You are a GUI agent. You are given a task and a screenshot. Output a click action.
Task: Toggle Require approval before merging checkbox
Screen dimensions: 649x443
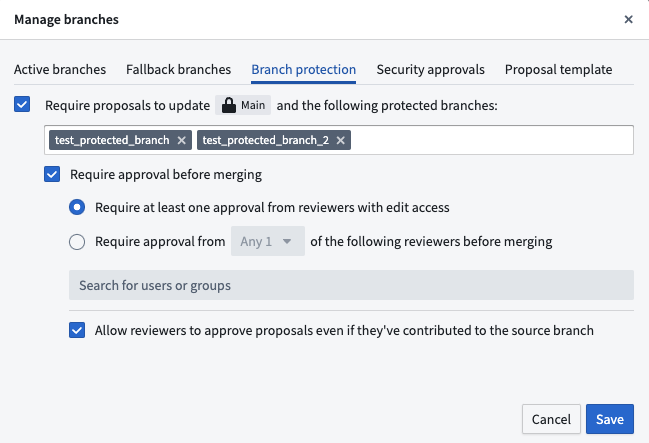click(x=52, y=174)
